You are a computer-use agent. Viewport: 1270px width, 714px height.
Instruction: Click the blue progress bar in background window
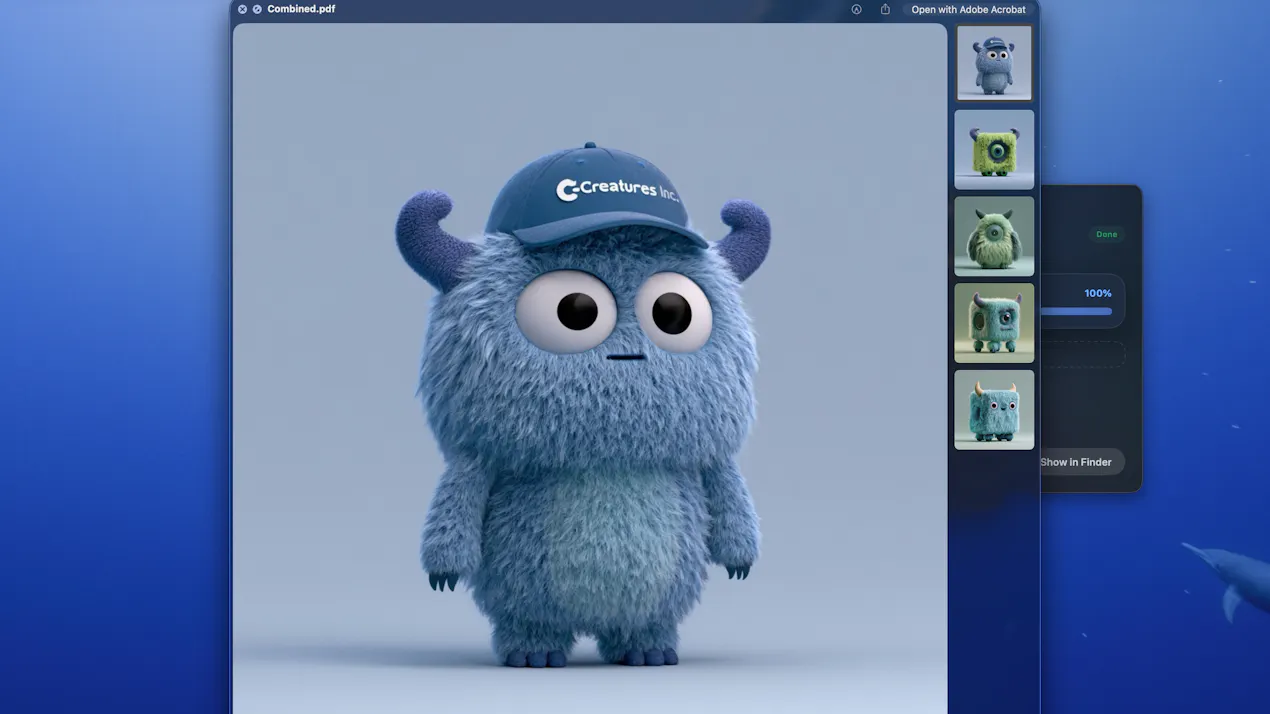[1076, 311]
